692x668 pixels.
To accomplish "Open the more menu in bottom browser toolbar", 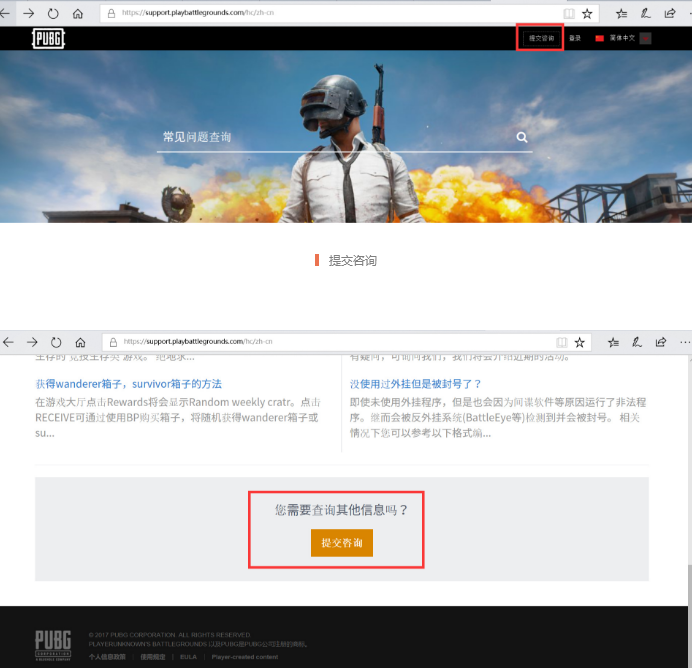I will coord(685,342).
